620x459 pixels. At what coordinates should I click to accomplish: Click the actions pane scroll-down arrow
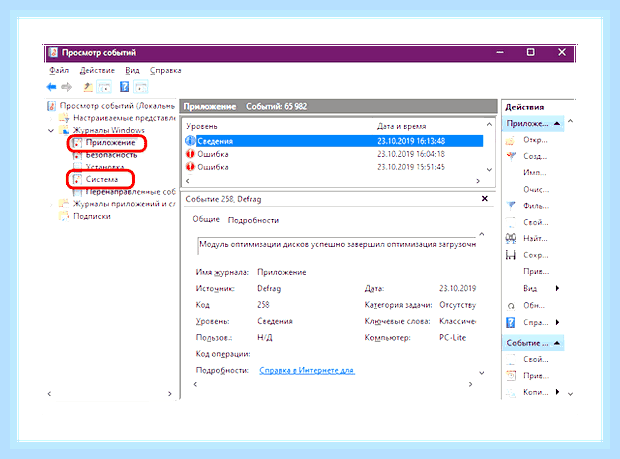pyautogui.click(x=570, y=394)
